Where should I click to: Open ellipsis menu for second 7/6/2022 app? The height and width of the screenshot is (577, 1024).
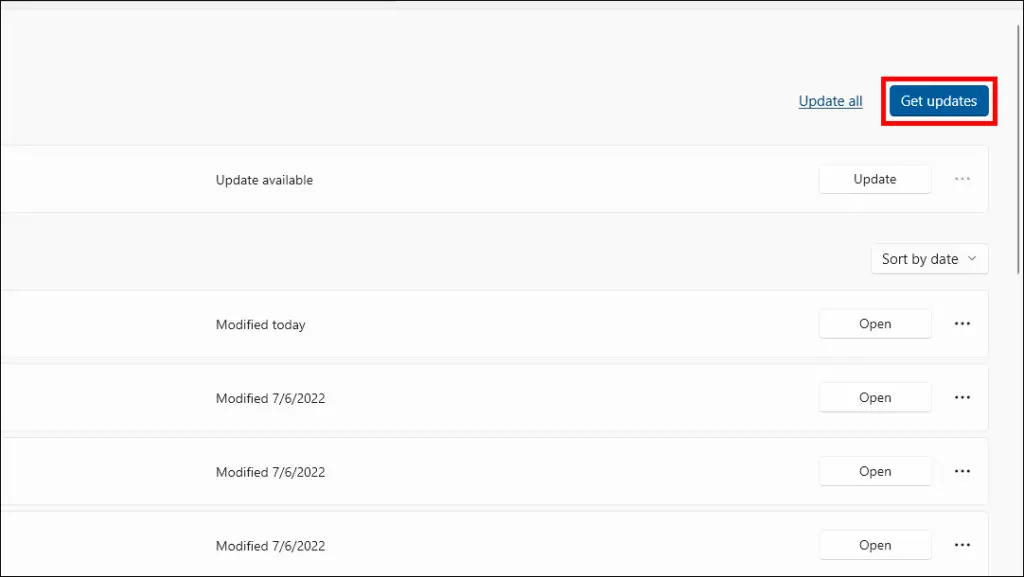(x=962, y=471)
